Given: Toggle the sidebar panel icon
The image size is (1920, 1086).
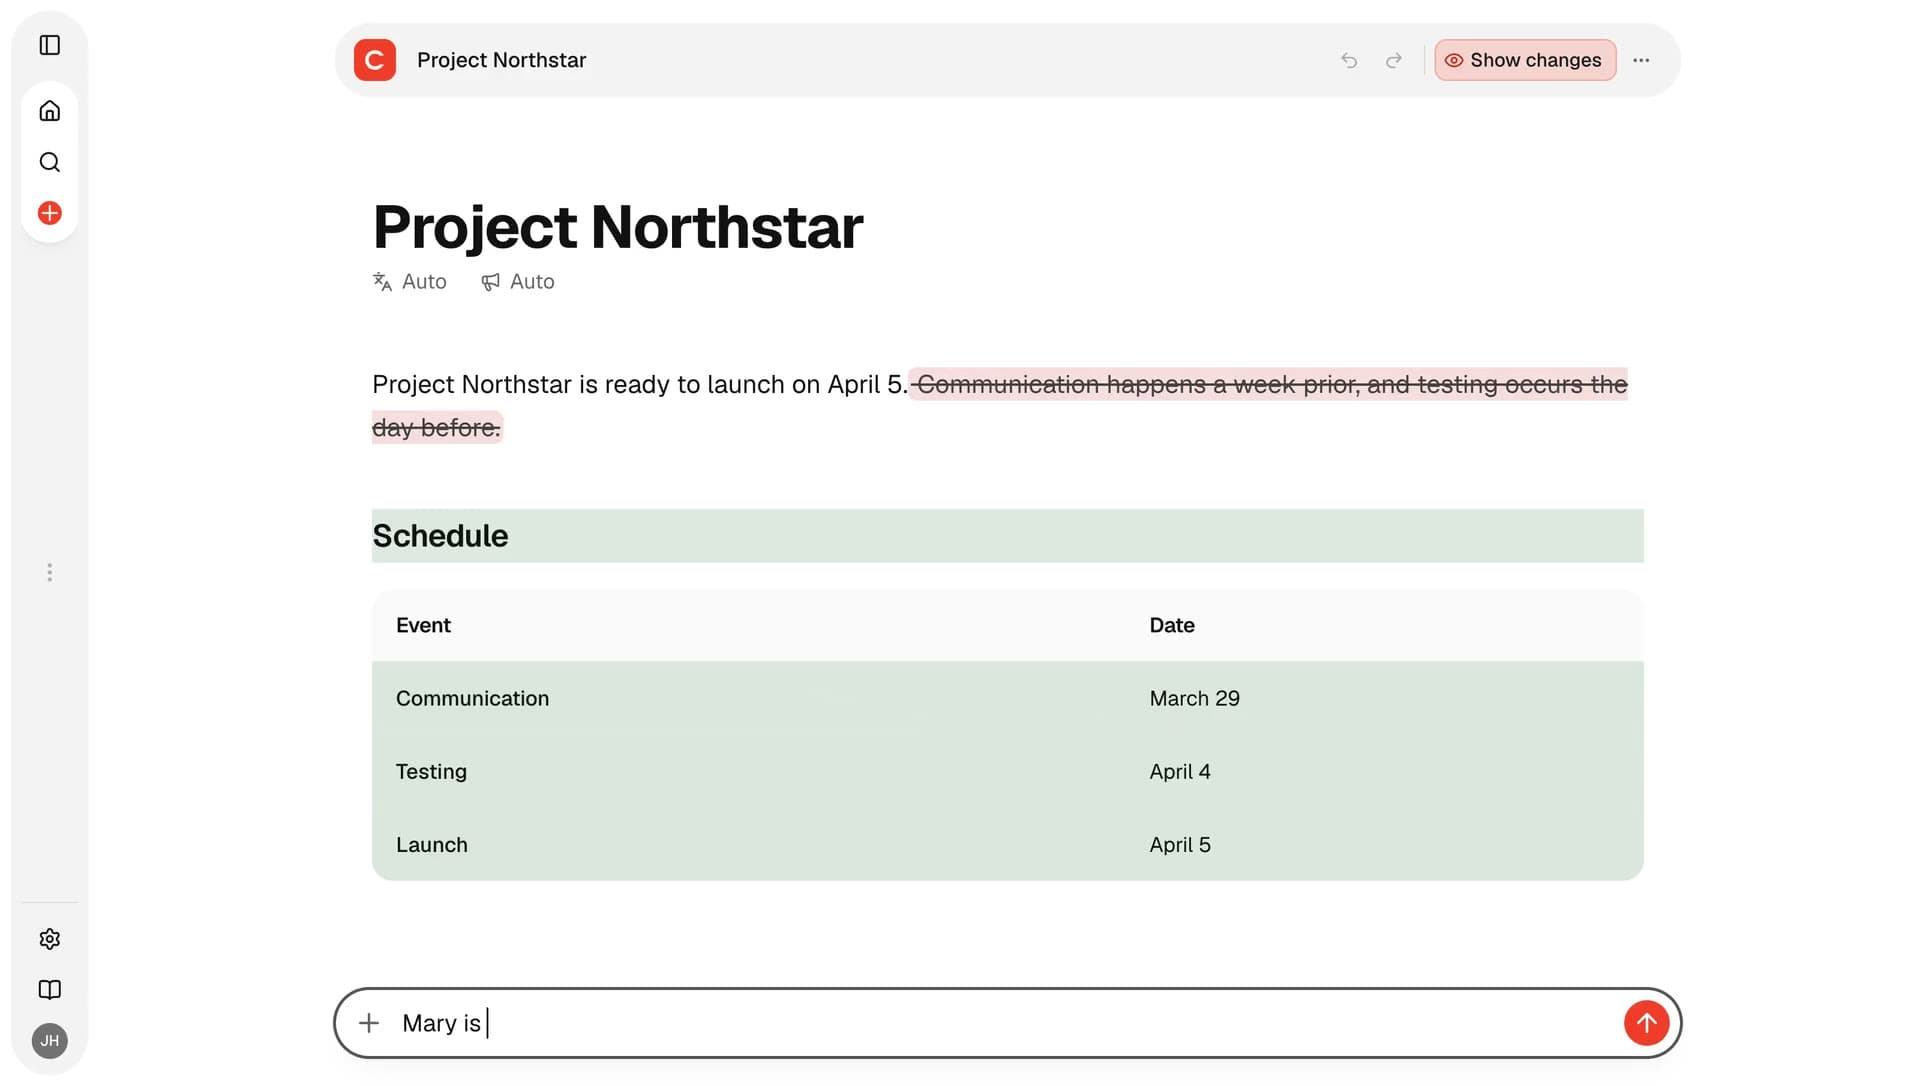Looking at the screenshot, I should point(49,45).
